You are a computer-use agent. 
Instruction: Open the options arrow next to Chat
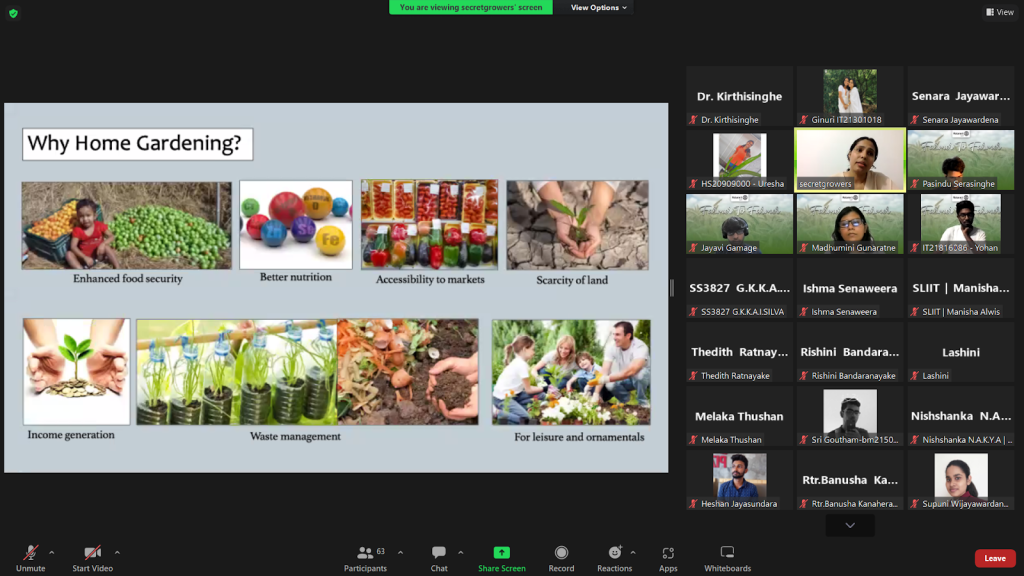(x=461, y=552)
